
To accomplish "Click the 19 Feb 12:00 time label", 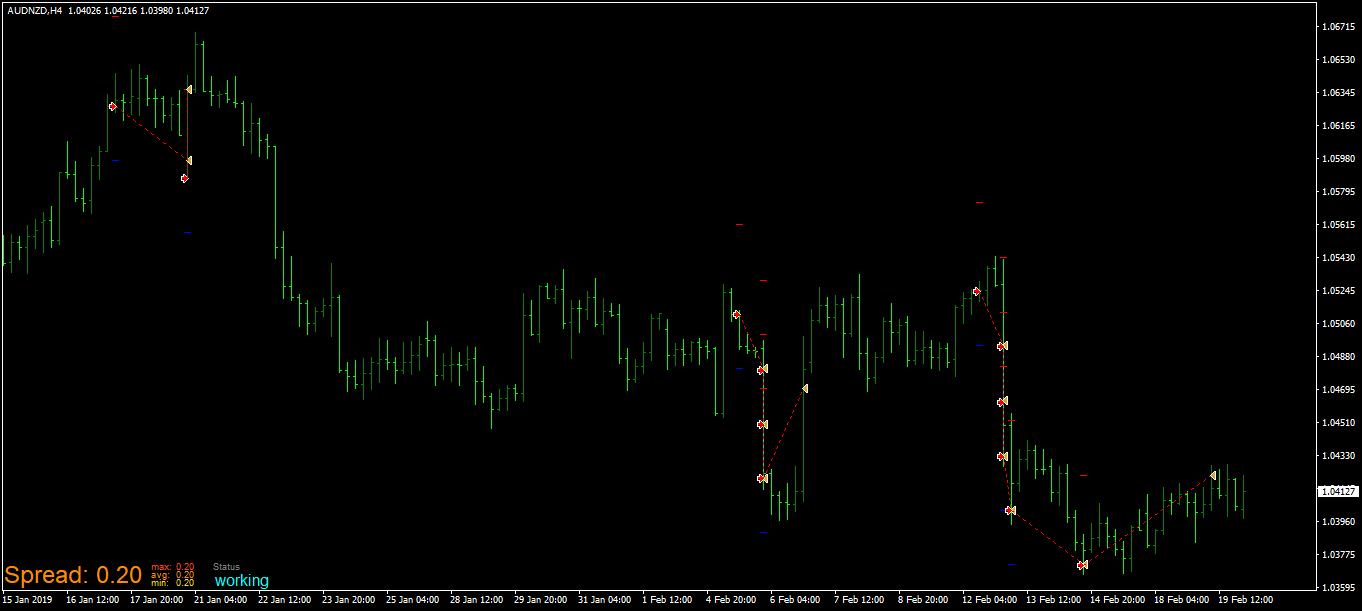I will pyautogui.click(x=1245, y=600).
